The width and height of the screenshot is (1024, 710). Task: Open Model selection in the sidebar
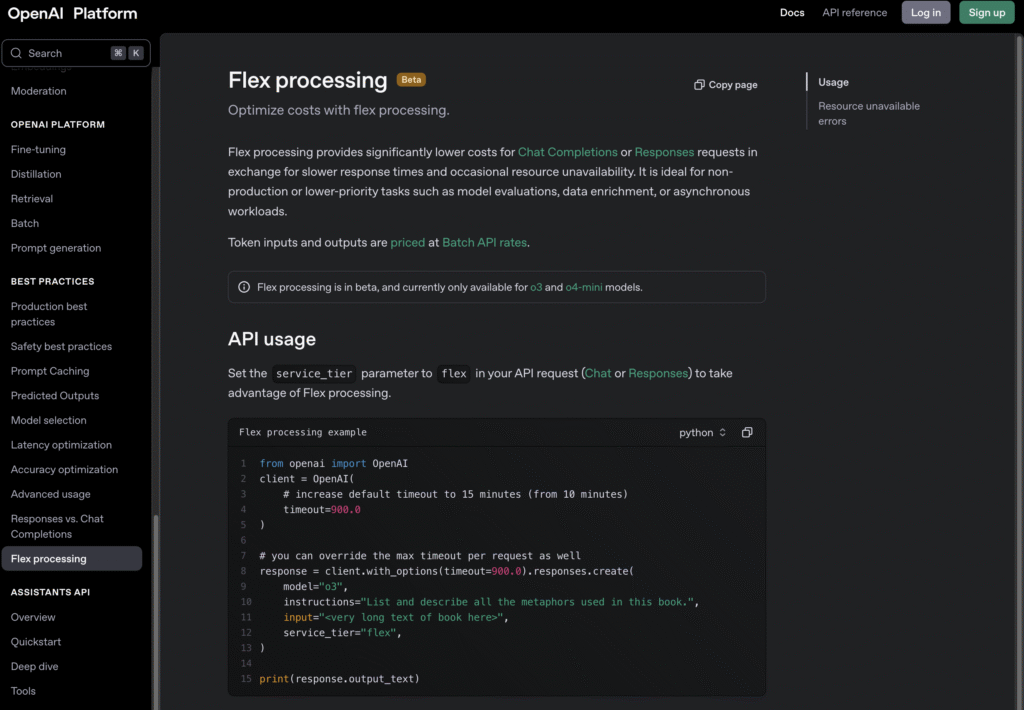[48, 420]
